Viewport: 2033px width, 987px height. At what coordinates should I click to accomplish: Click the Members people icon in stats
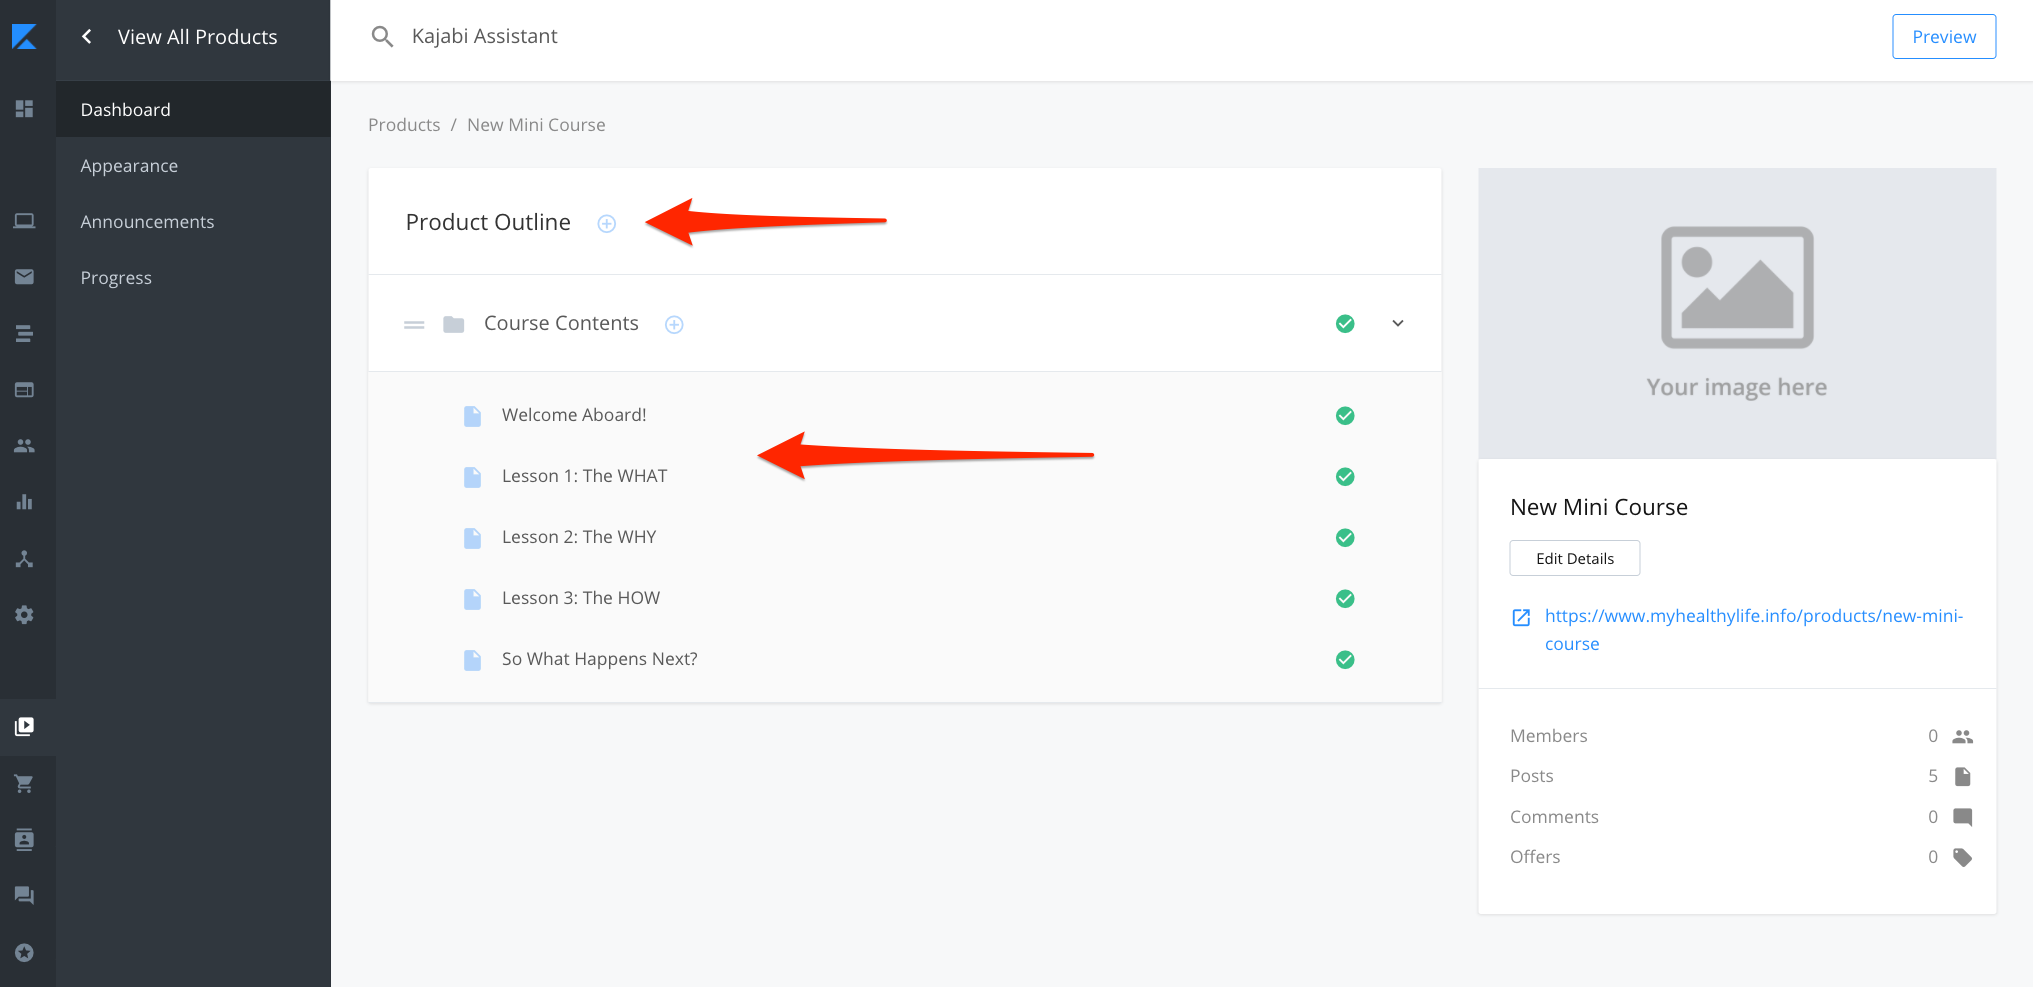pos(1963,736)
